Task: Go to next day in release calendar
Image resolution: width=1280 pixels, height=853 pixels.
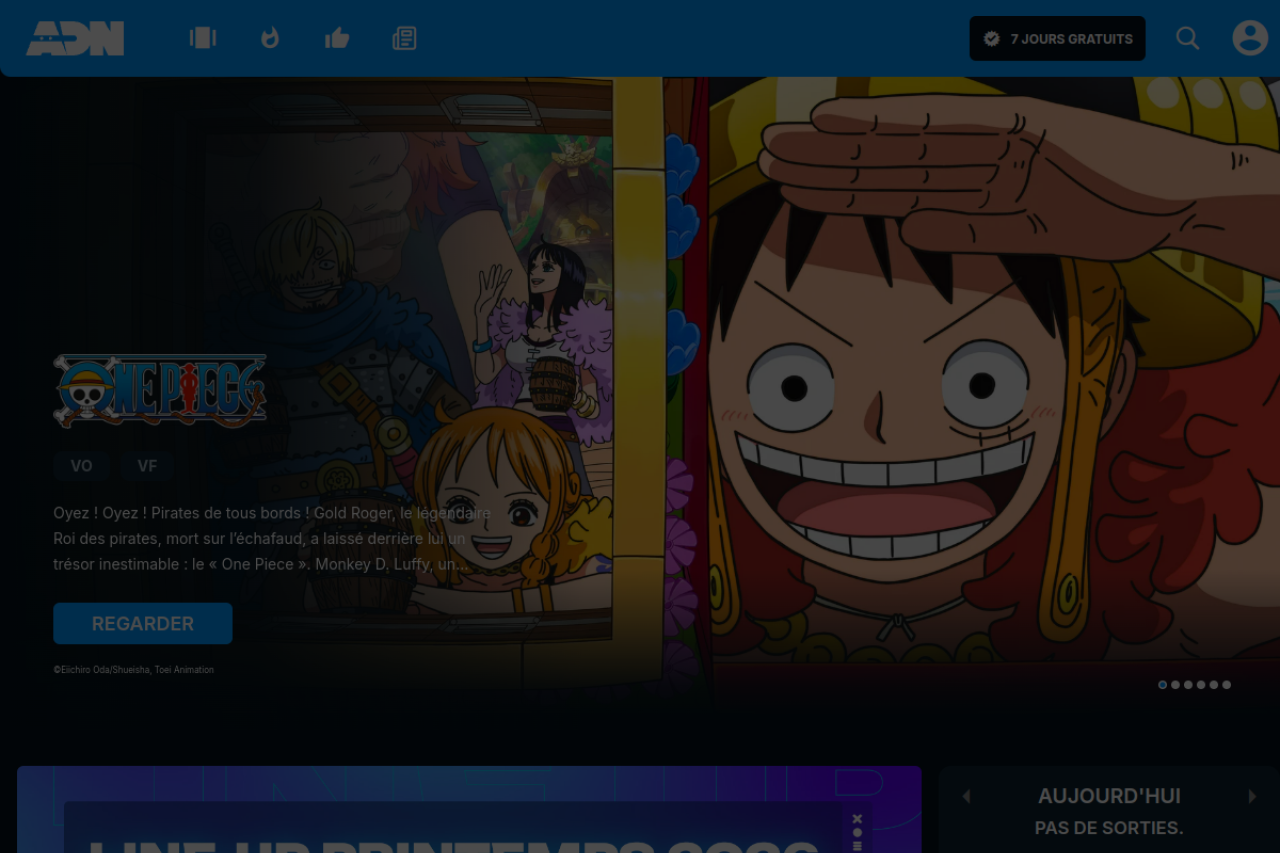Action: tap(1252, 796)
